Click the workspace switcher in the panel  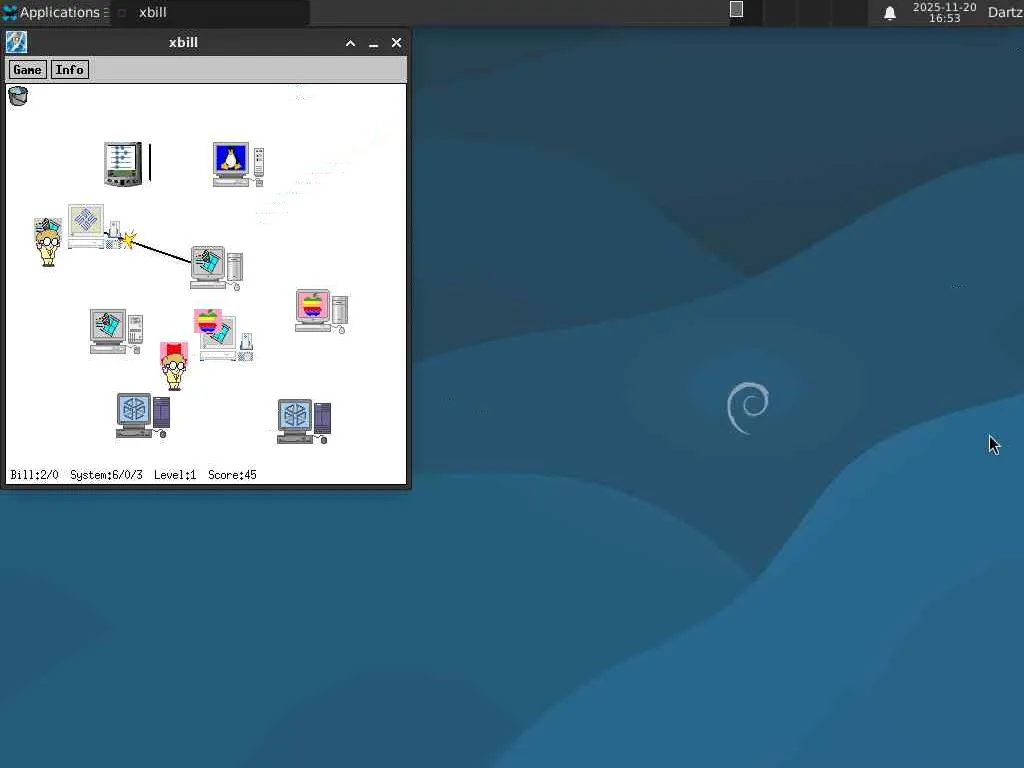coord(798,12)
